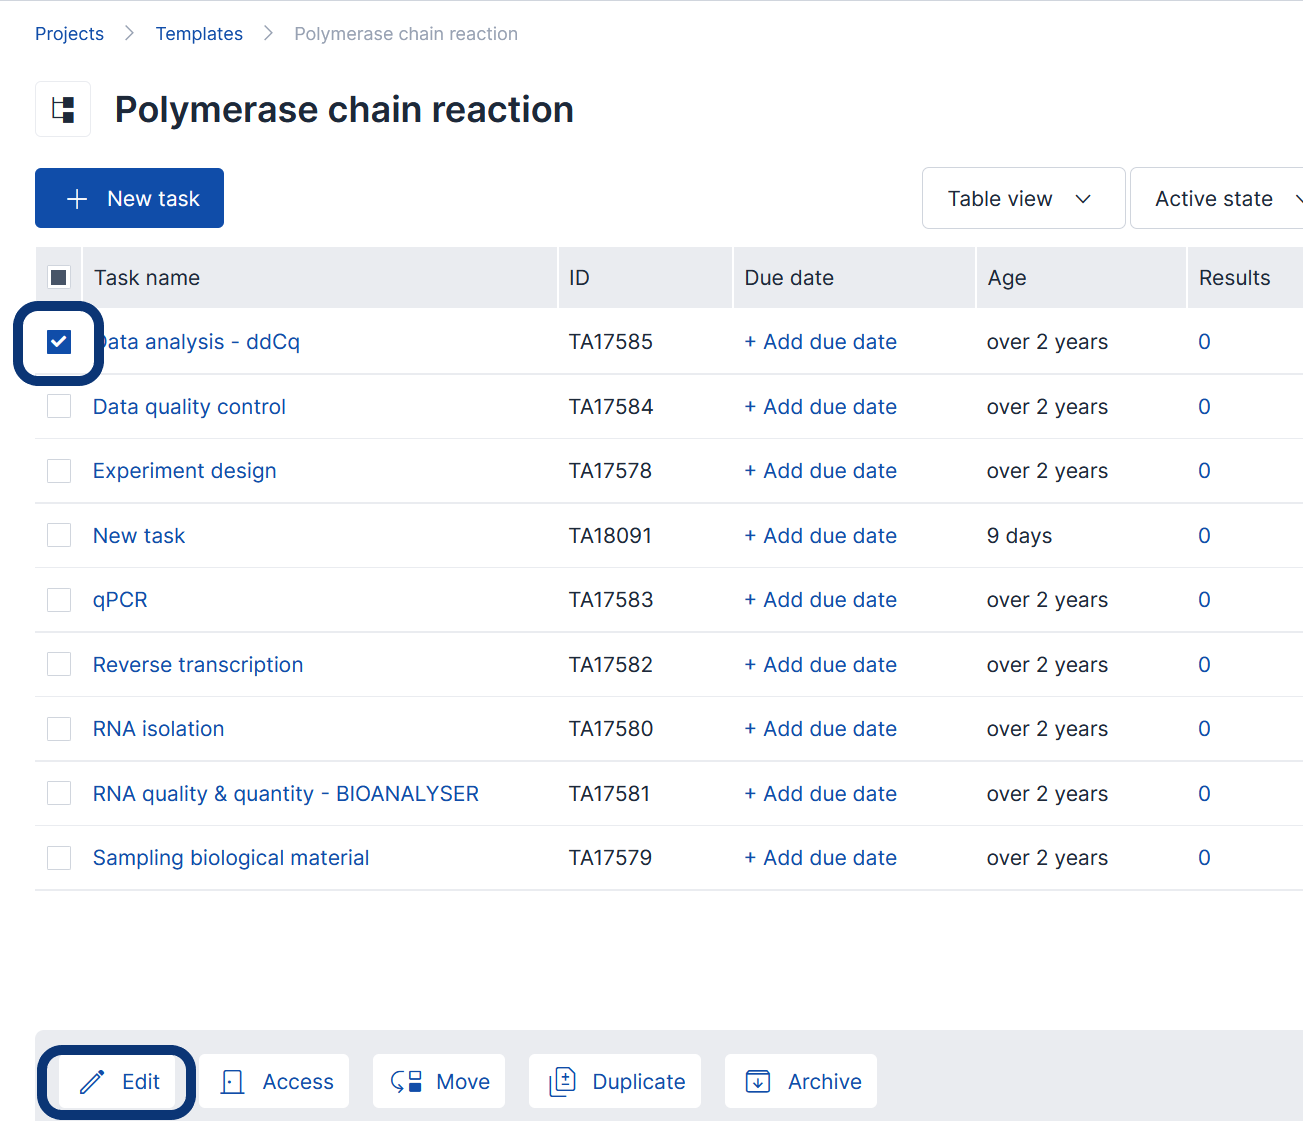
Task: Open the Table view dropdown
Action: (x=1022, y=199)
